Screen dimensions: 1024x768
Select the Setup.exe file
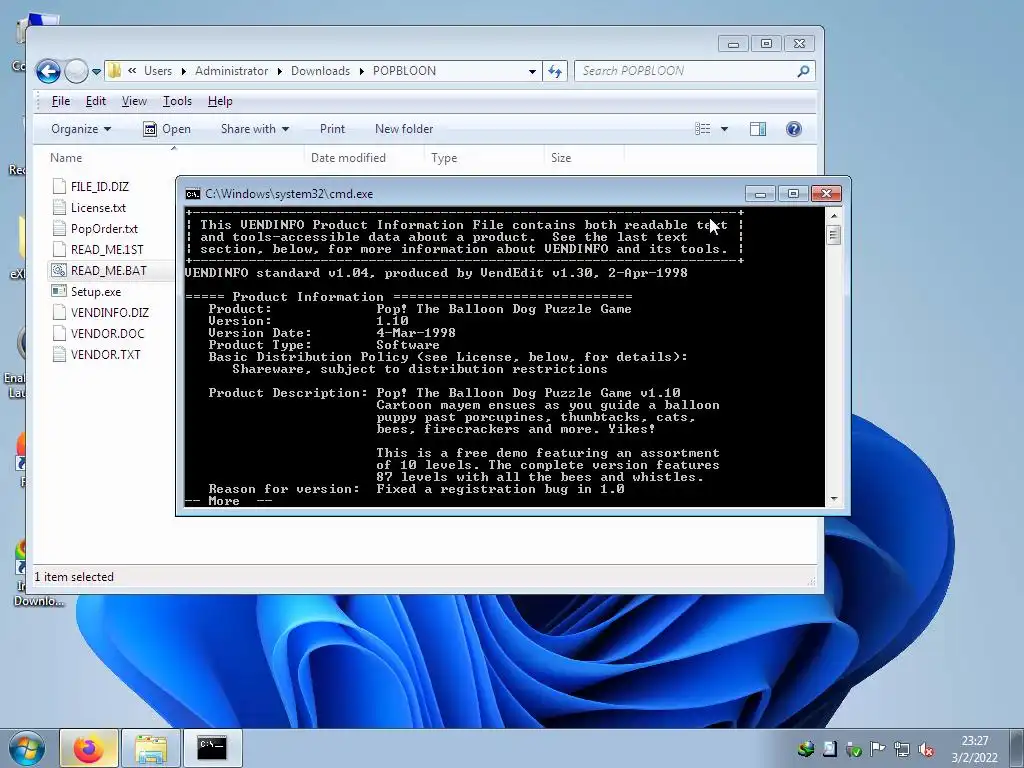96,291
